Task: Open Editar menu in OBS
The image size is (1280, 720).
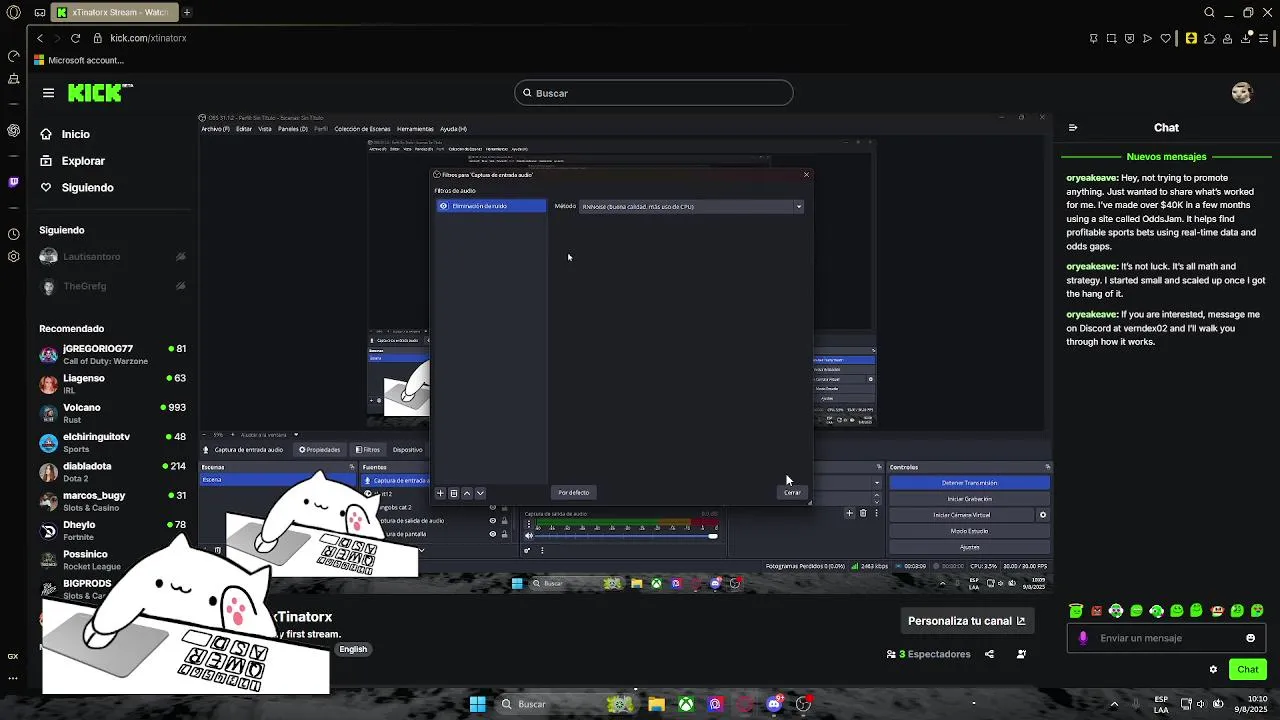Action: point(244,129)
